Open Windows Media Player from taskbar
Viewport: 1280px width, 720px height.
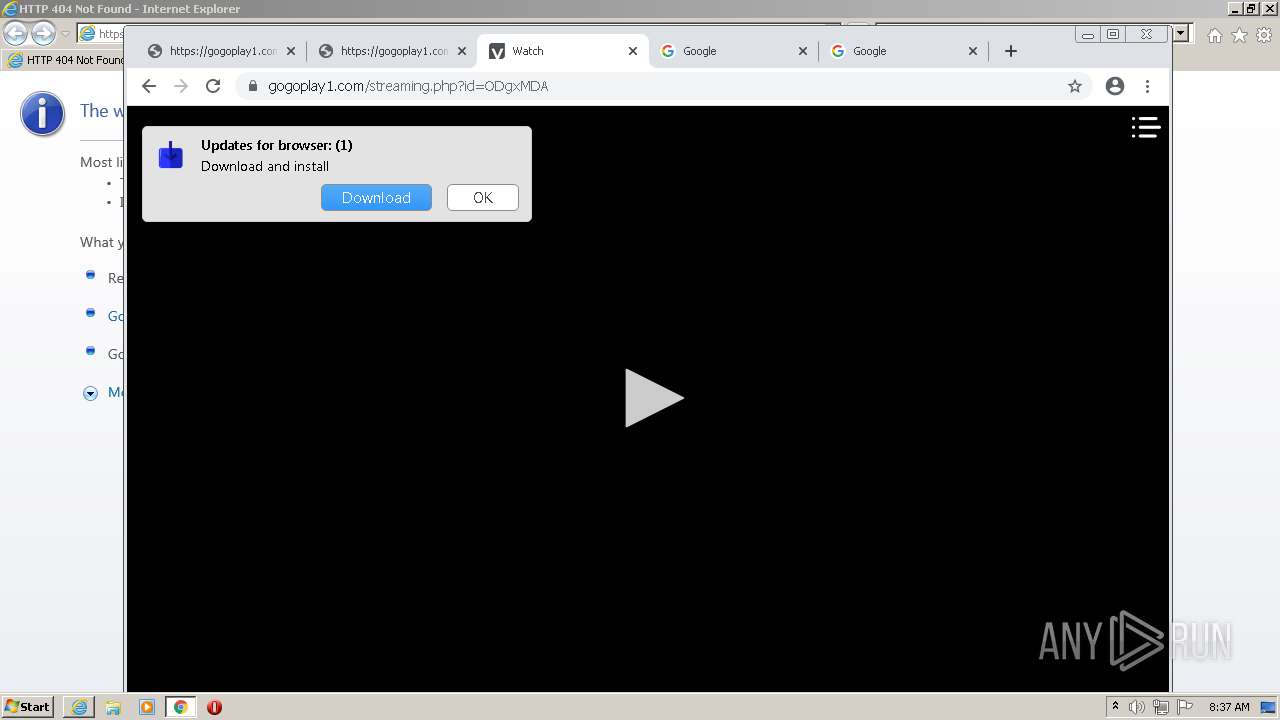click(147, 707)
